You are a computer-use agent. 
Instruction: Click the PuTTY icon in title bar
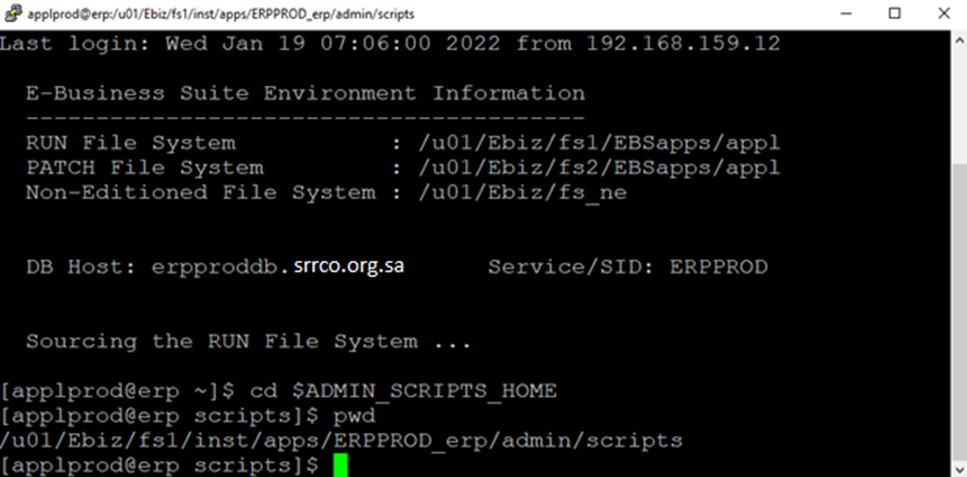[x=14, y=15]
